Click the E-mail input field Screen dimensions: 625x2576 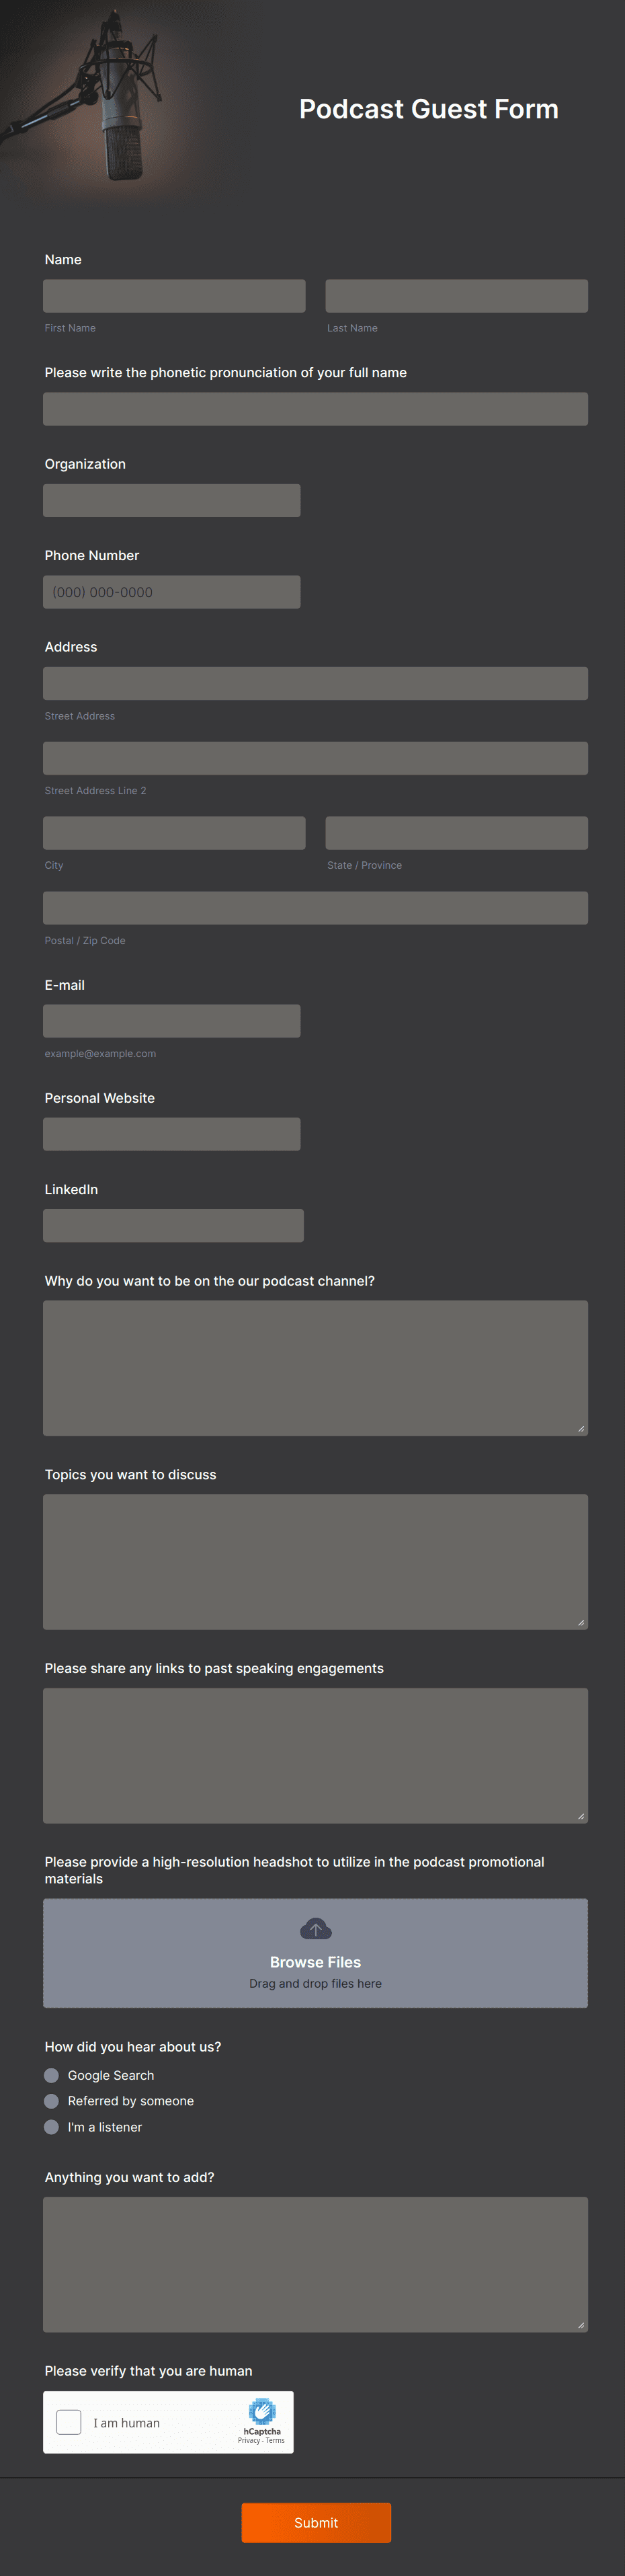(x=171, y=1020)
